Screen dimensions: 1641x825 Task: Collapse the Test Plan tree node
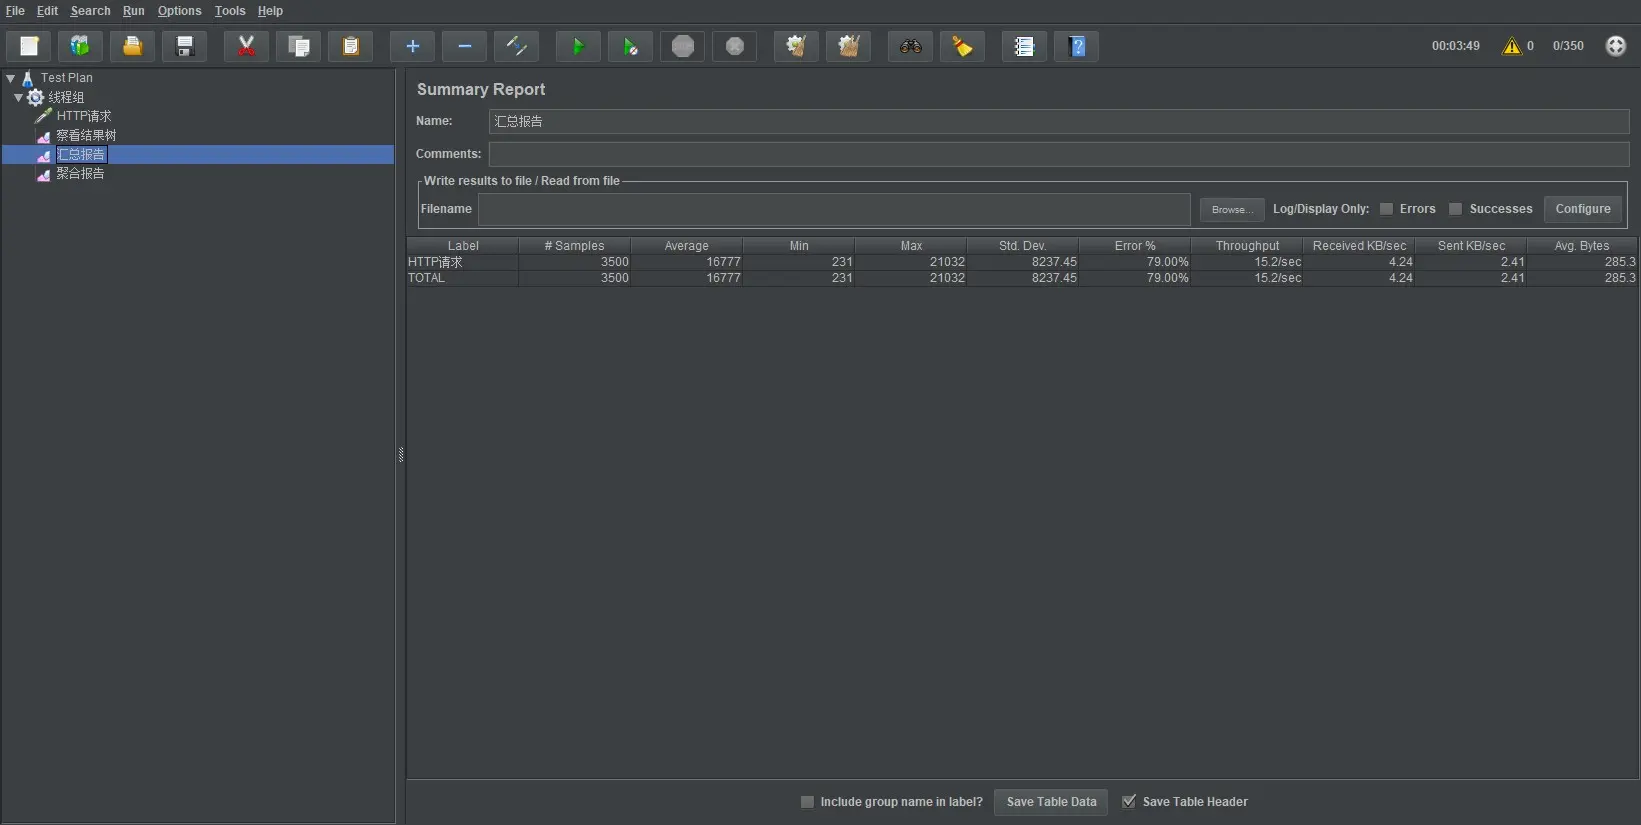(11, 78)
